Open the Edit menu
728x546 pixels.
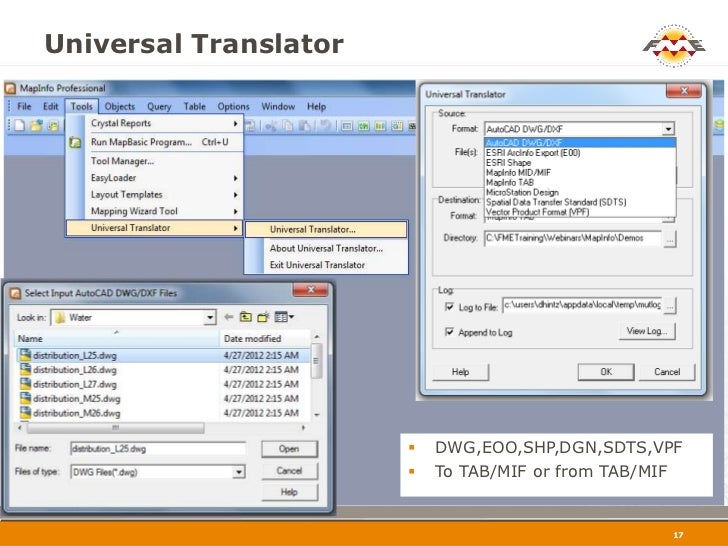51,106
